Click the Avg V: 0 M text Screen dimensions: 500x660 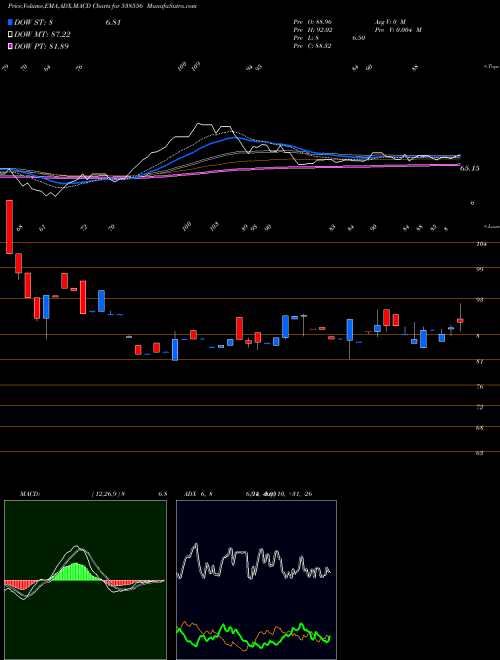389,21
